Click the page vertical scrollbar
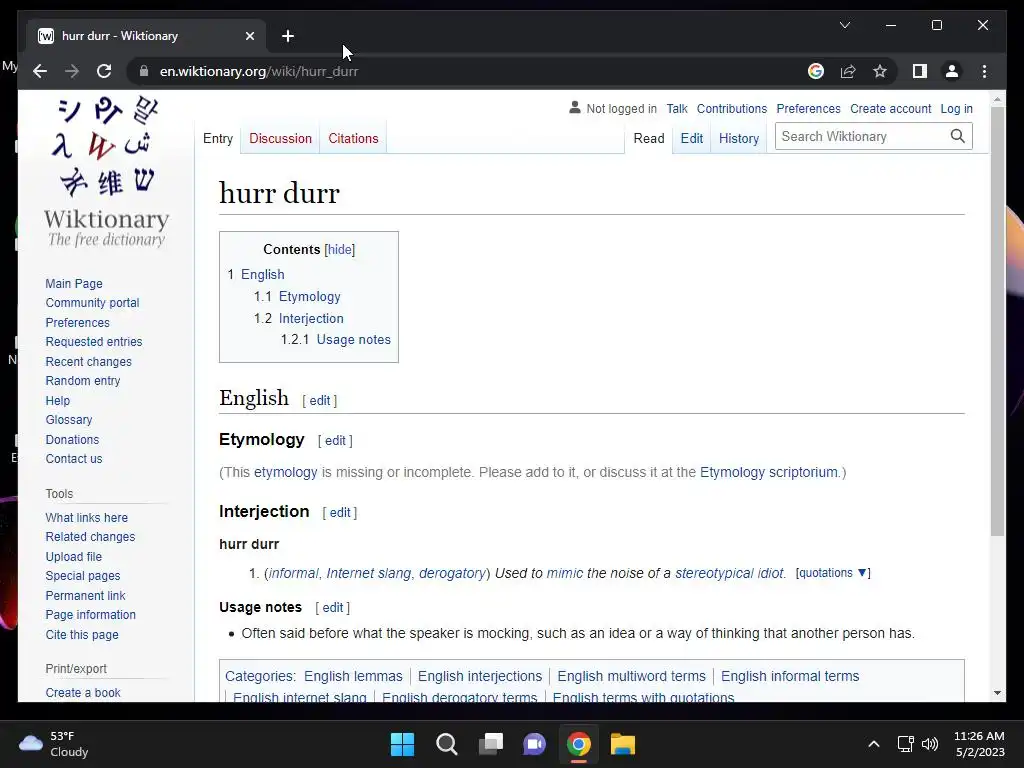Image resolution: width=1024 pixels, height=768 pixels. click(997, 321)
